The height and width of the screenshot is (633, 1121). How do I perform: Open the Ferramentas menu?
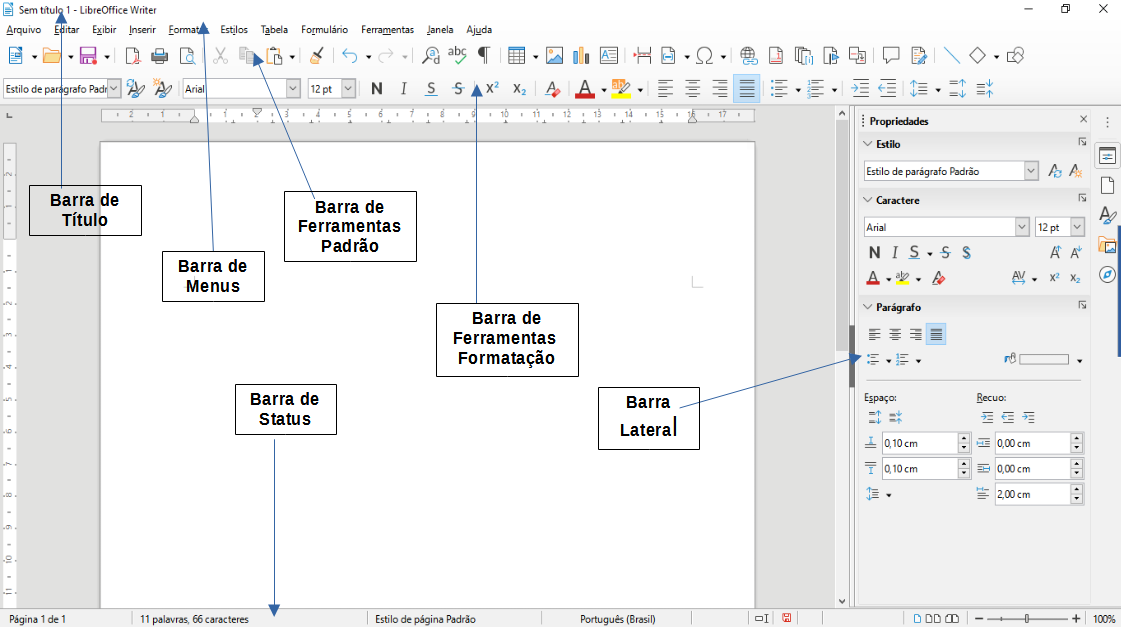click(x=387, y=29)
